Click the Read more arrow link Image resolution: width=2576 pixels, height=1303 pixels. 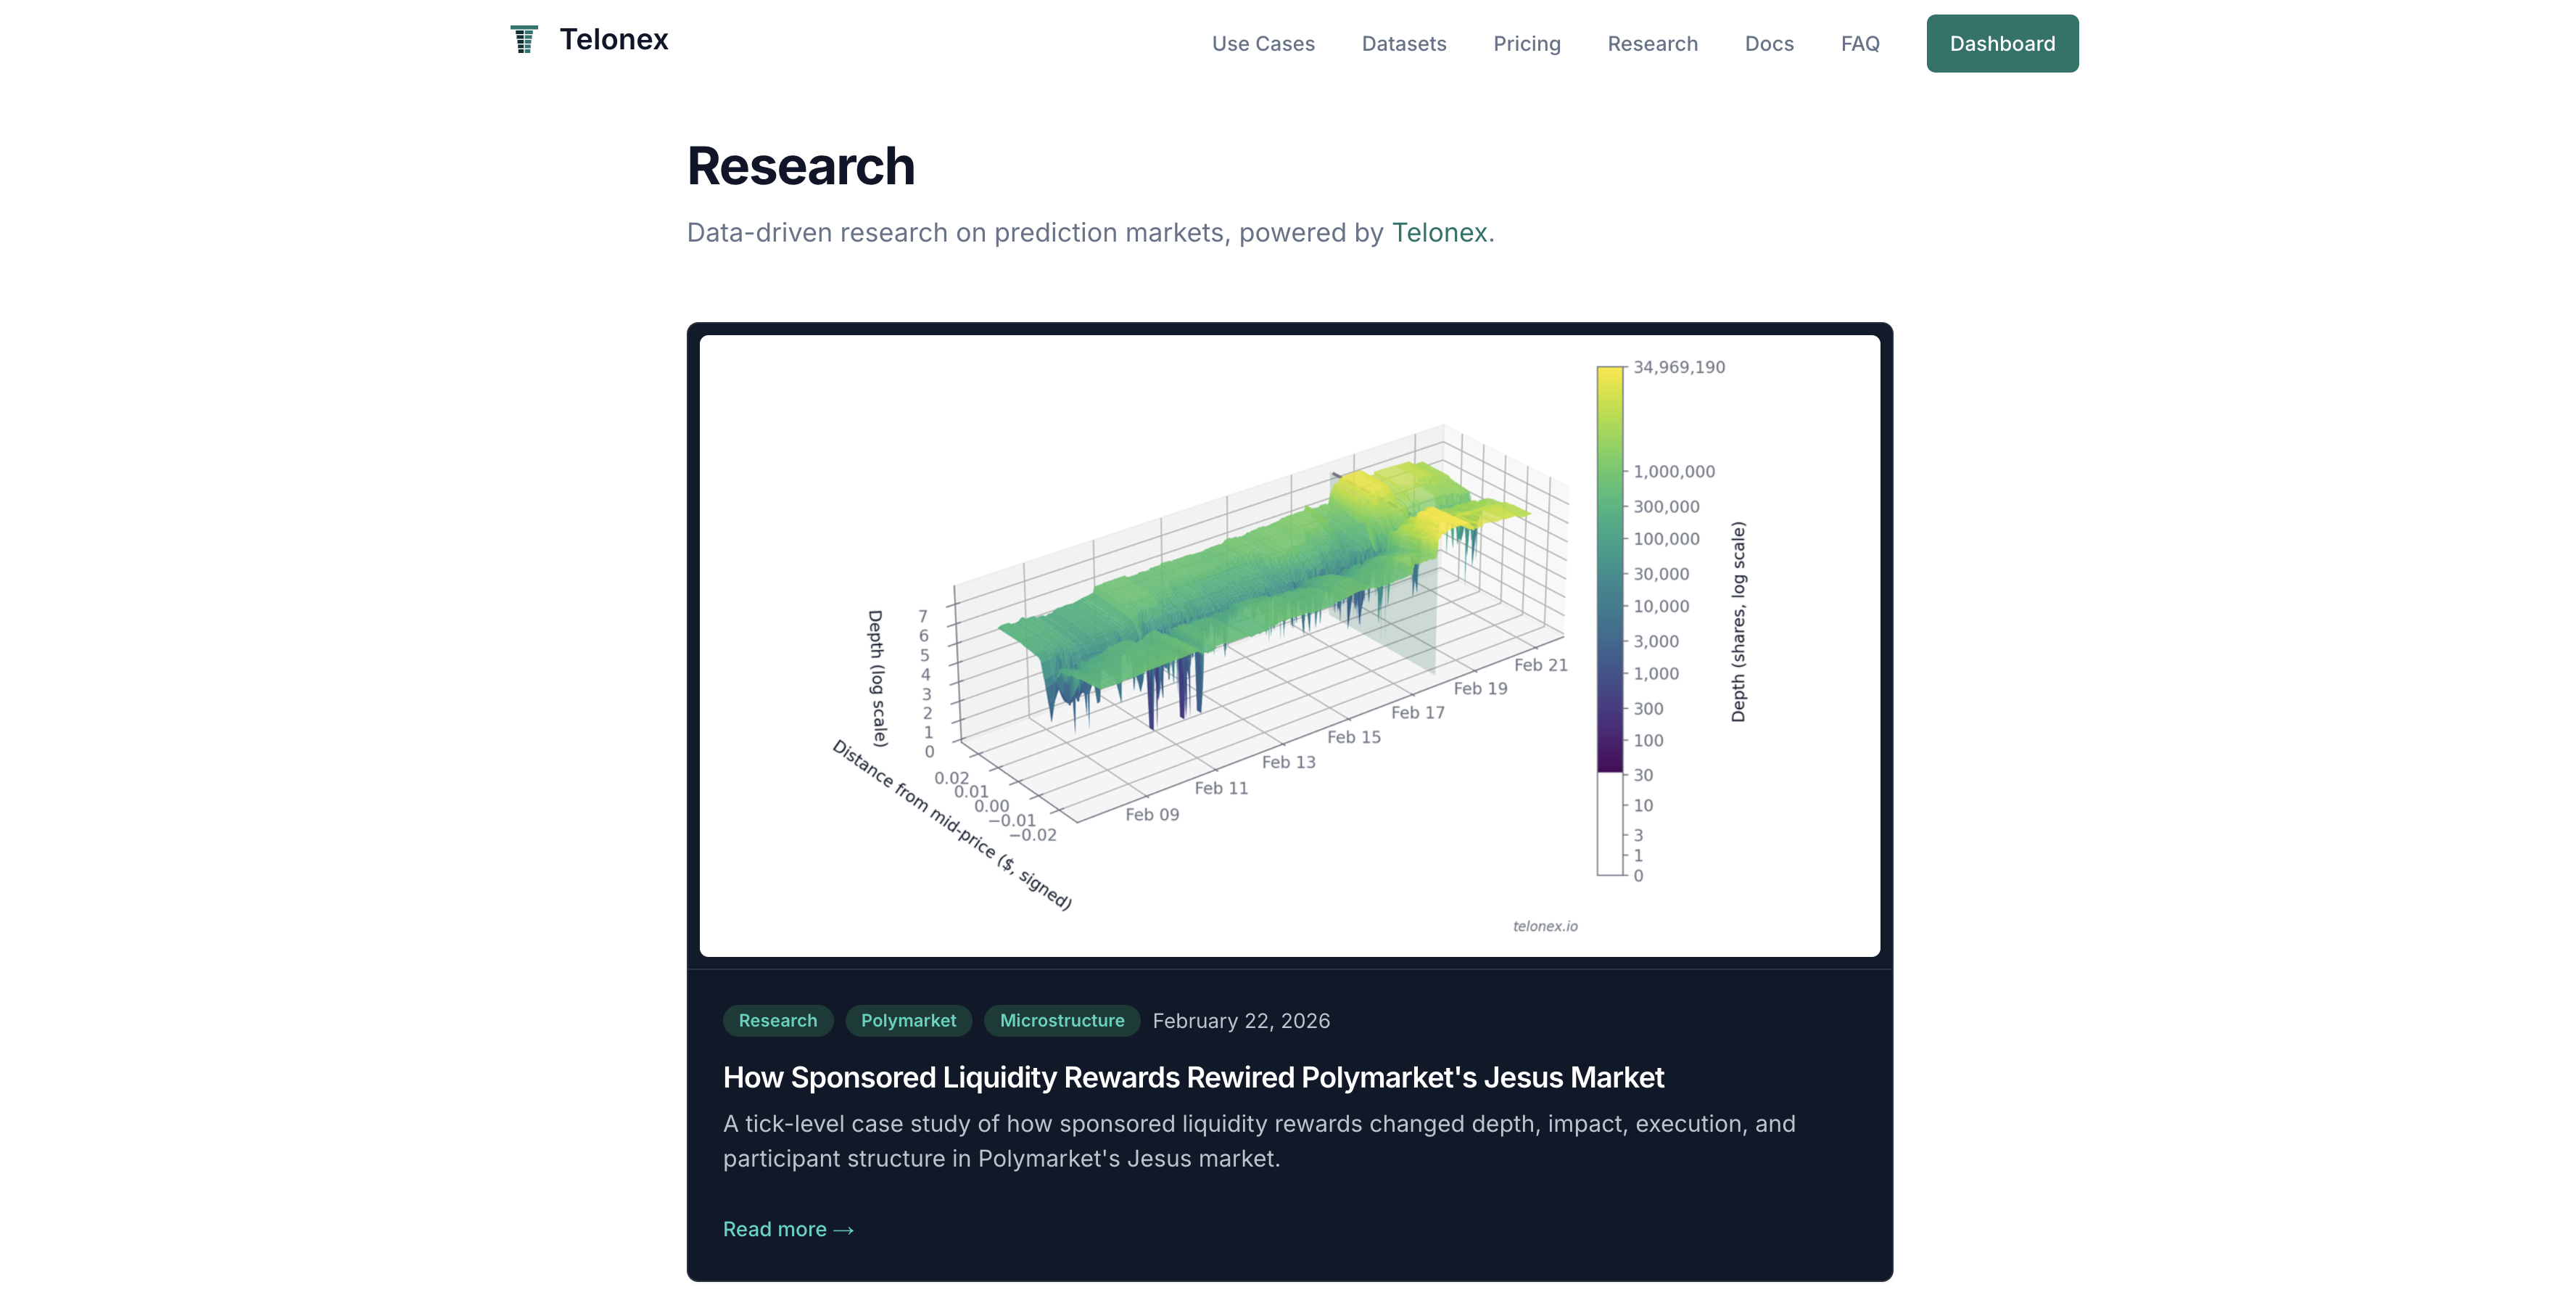pyautogui.click(x=789, y=1229)
